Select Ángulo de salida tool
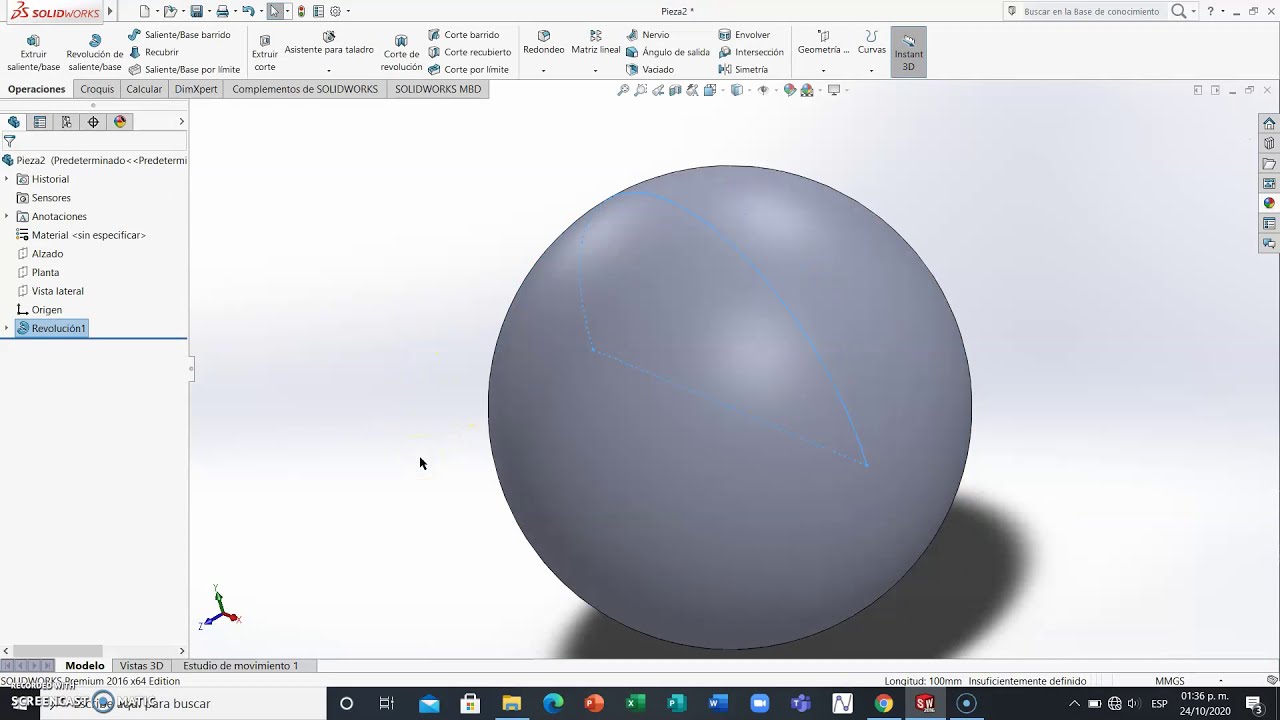 [x=667, y=52]
